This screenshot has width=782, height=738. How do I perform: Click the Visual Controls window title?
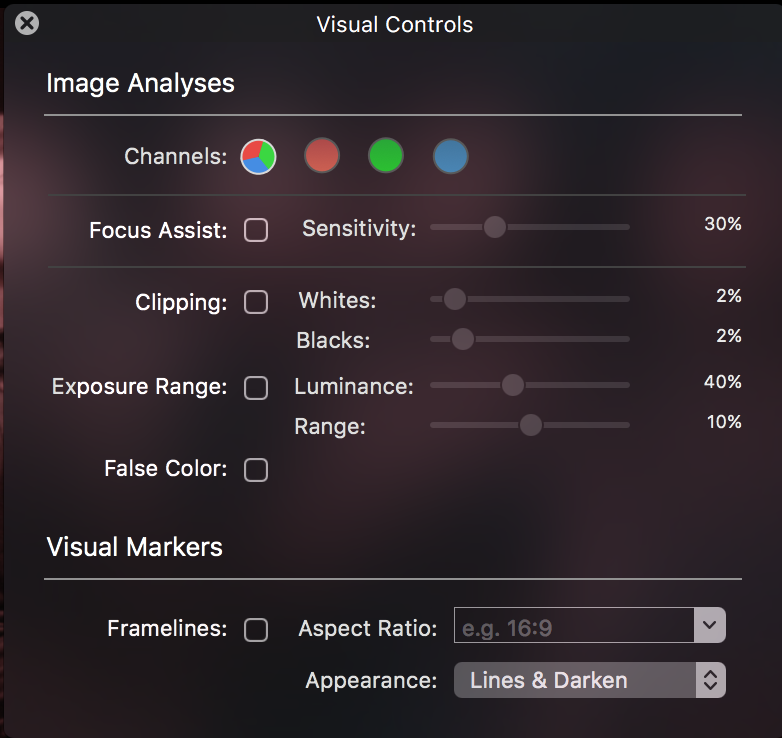click(394, 24)
